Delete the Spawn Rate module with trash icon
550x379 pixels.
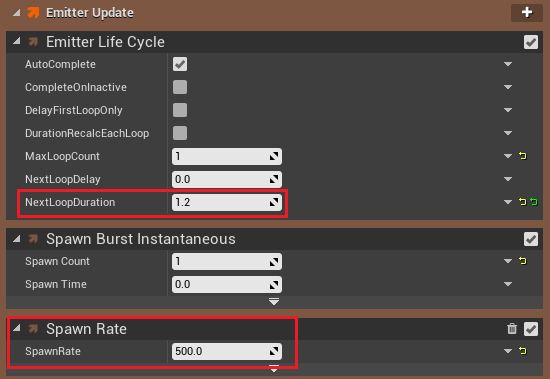pos(512,329)
